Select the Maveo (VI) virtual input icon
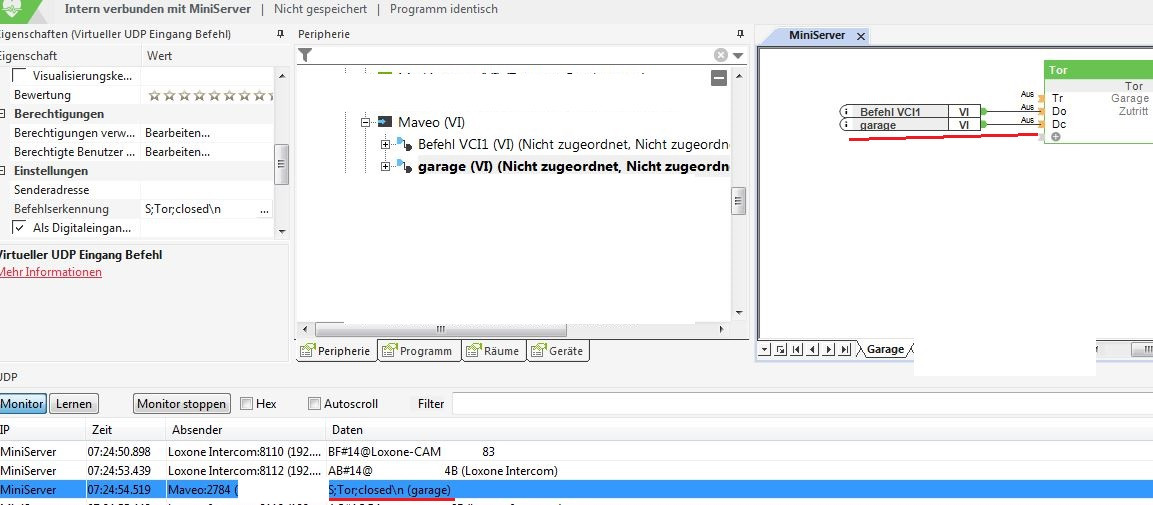Viewport: 1153px width, 505px height. 385,122
